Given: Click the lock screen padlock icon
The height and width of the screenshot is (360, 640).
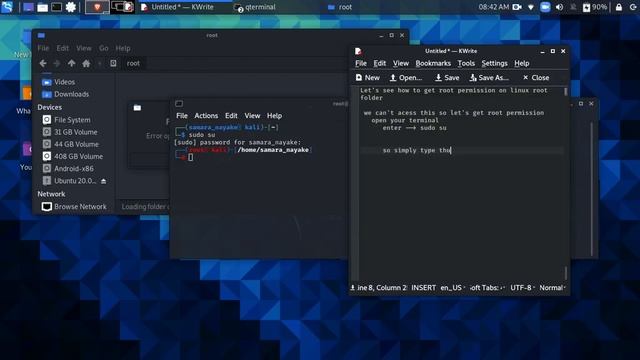Looking at the screenshot, I should tap(619, 7).
